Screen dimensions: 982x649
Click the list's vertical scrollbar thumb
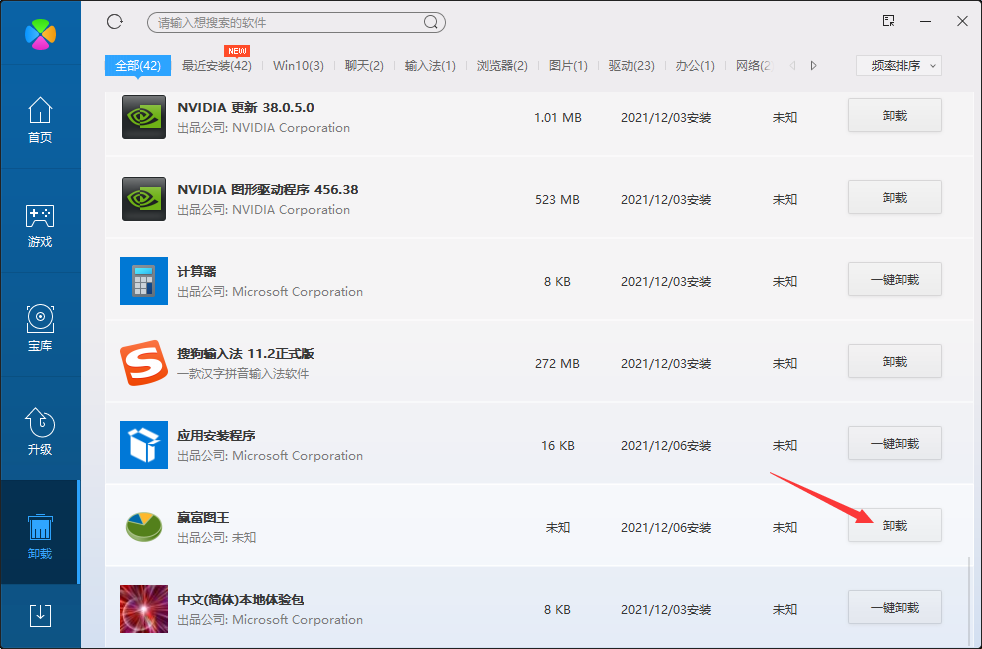pyautogui.click(x=969, y=600)
